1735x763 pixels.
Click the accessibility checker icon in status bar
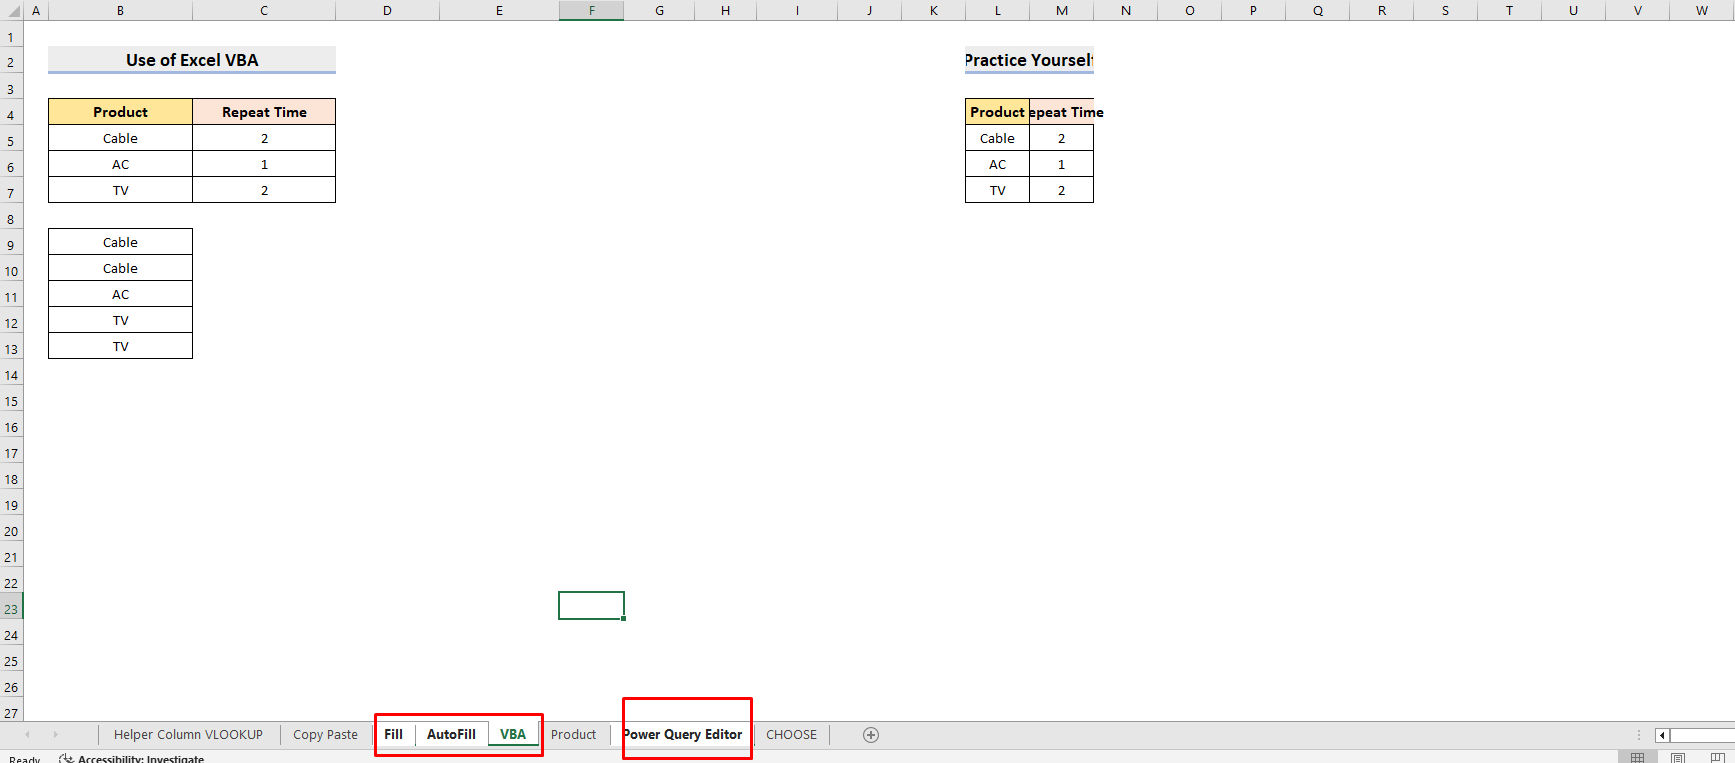pos(66,758)
